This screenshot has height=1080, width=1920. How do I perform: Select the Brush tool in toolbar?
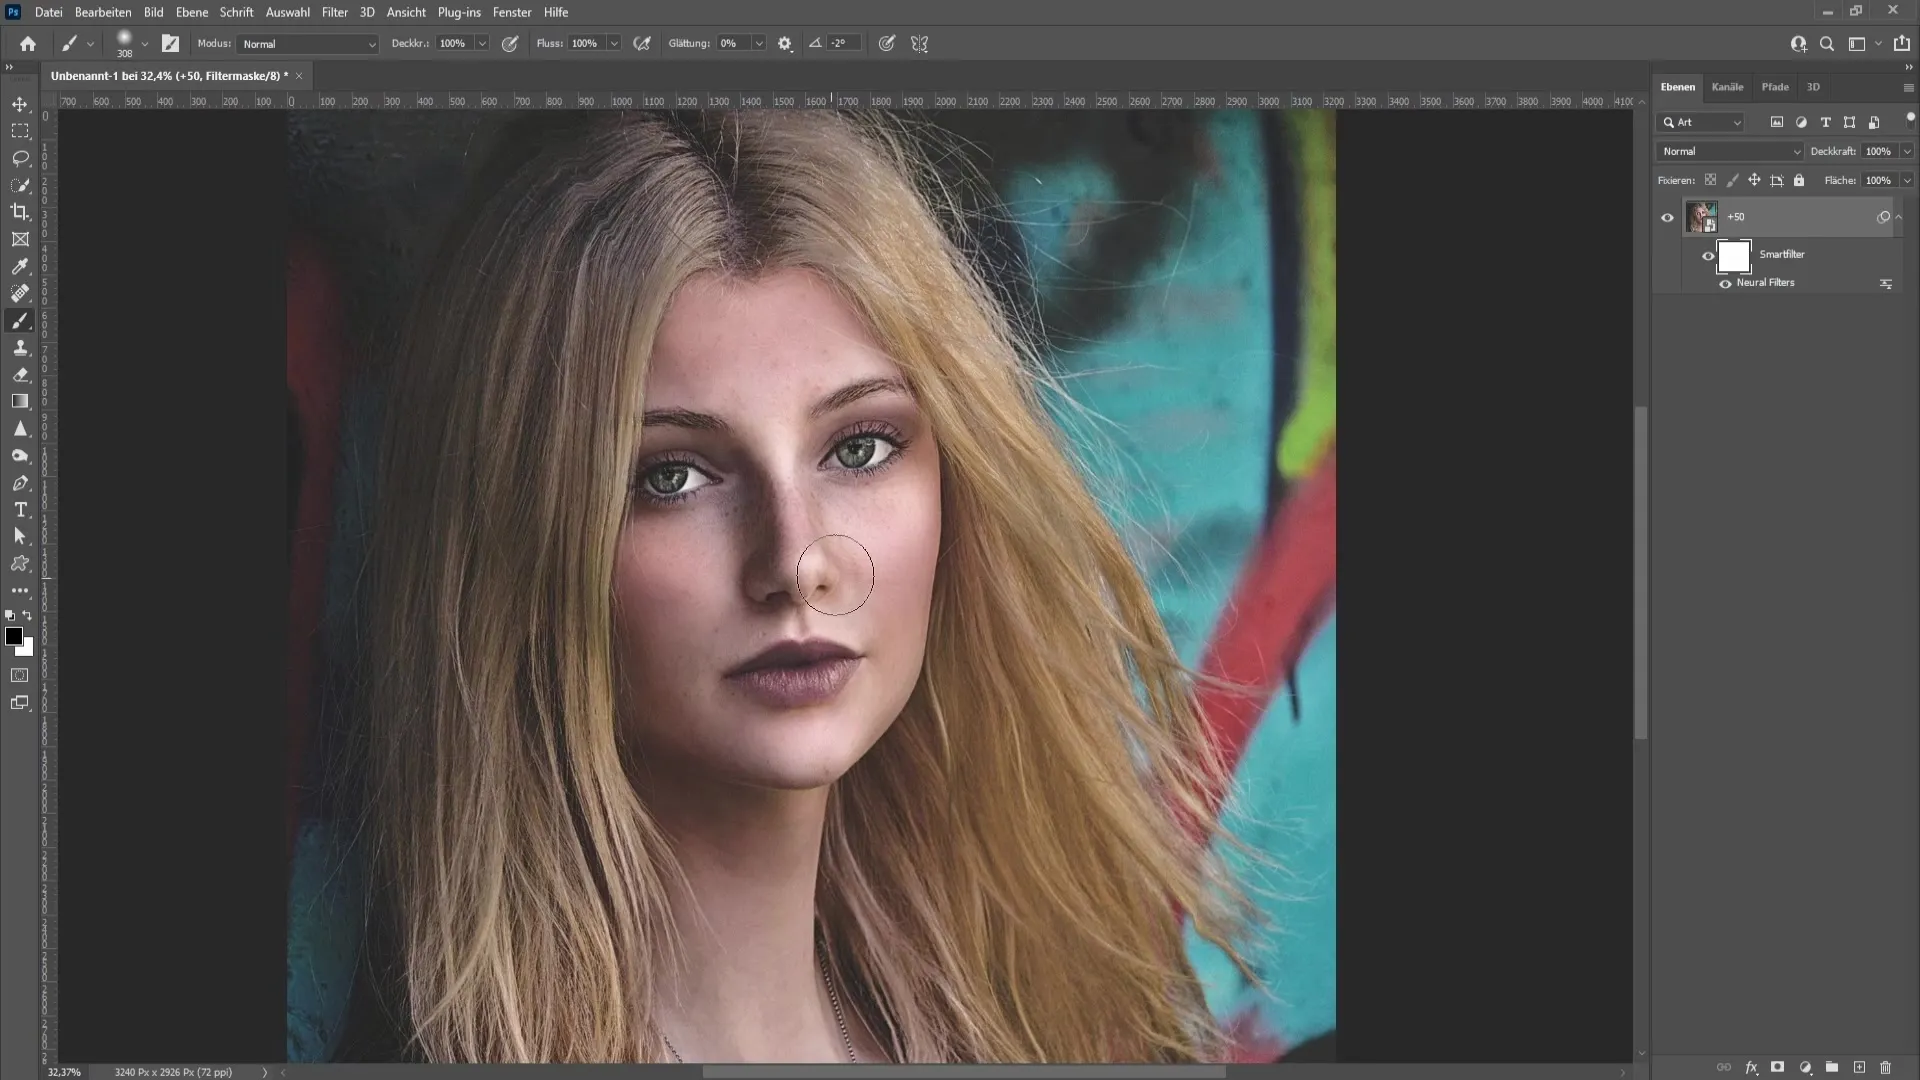pos(20,320)
